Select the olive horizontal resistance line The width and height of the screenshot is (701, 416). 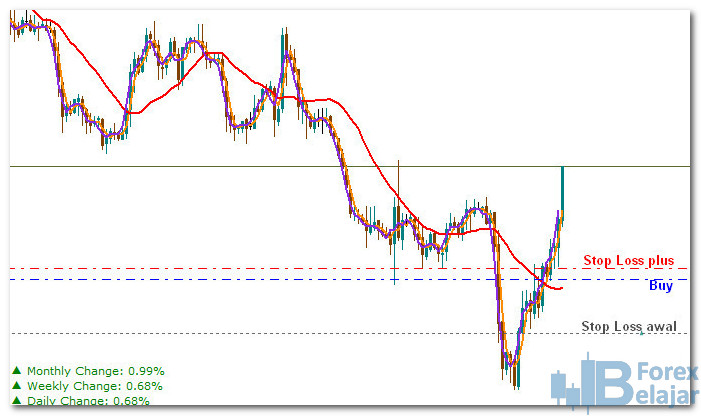[x=349, y=167]
